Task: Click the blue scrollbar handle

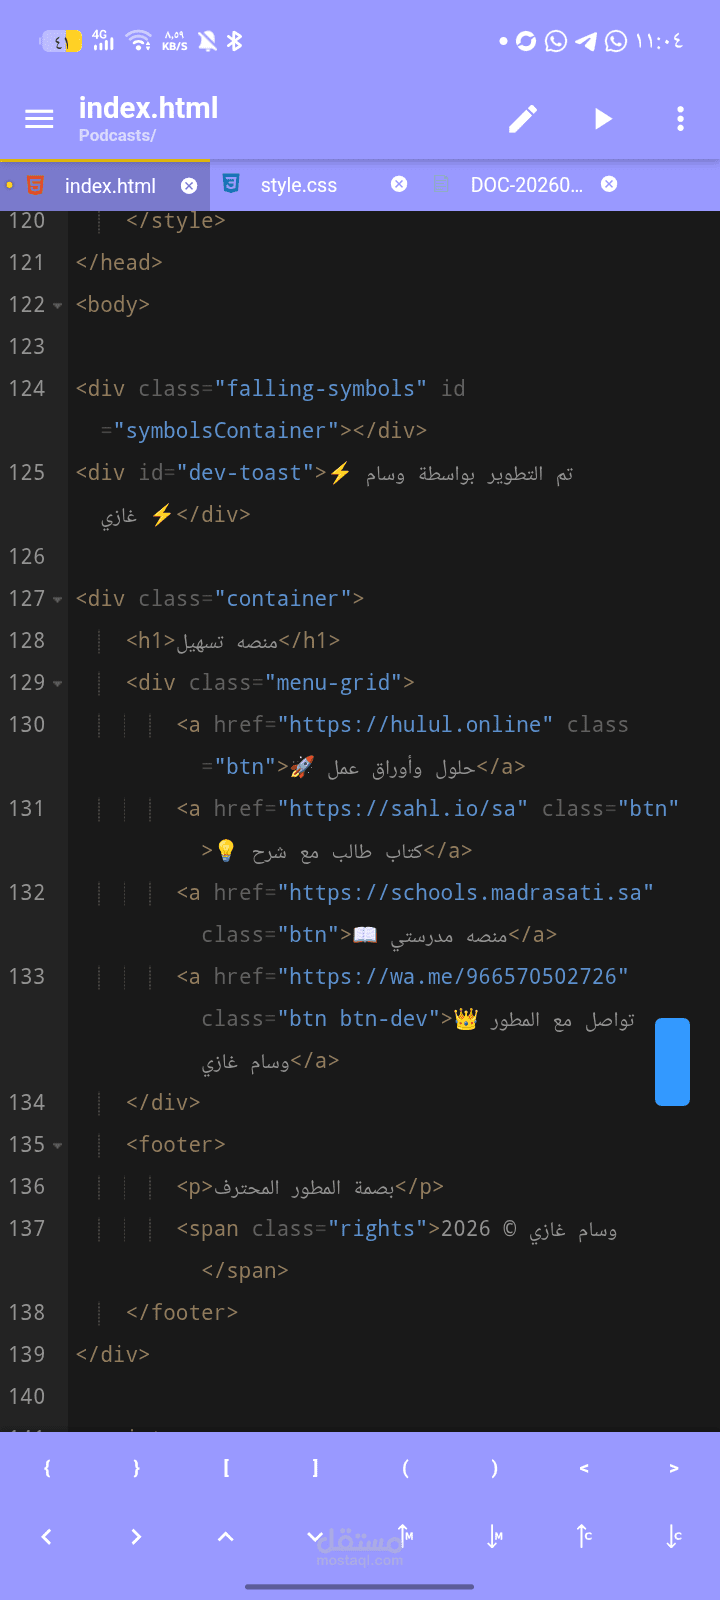Action: pyautogui.click(x=672, y=1062)
